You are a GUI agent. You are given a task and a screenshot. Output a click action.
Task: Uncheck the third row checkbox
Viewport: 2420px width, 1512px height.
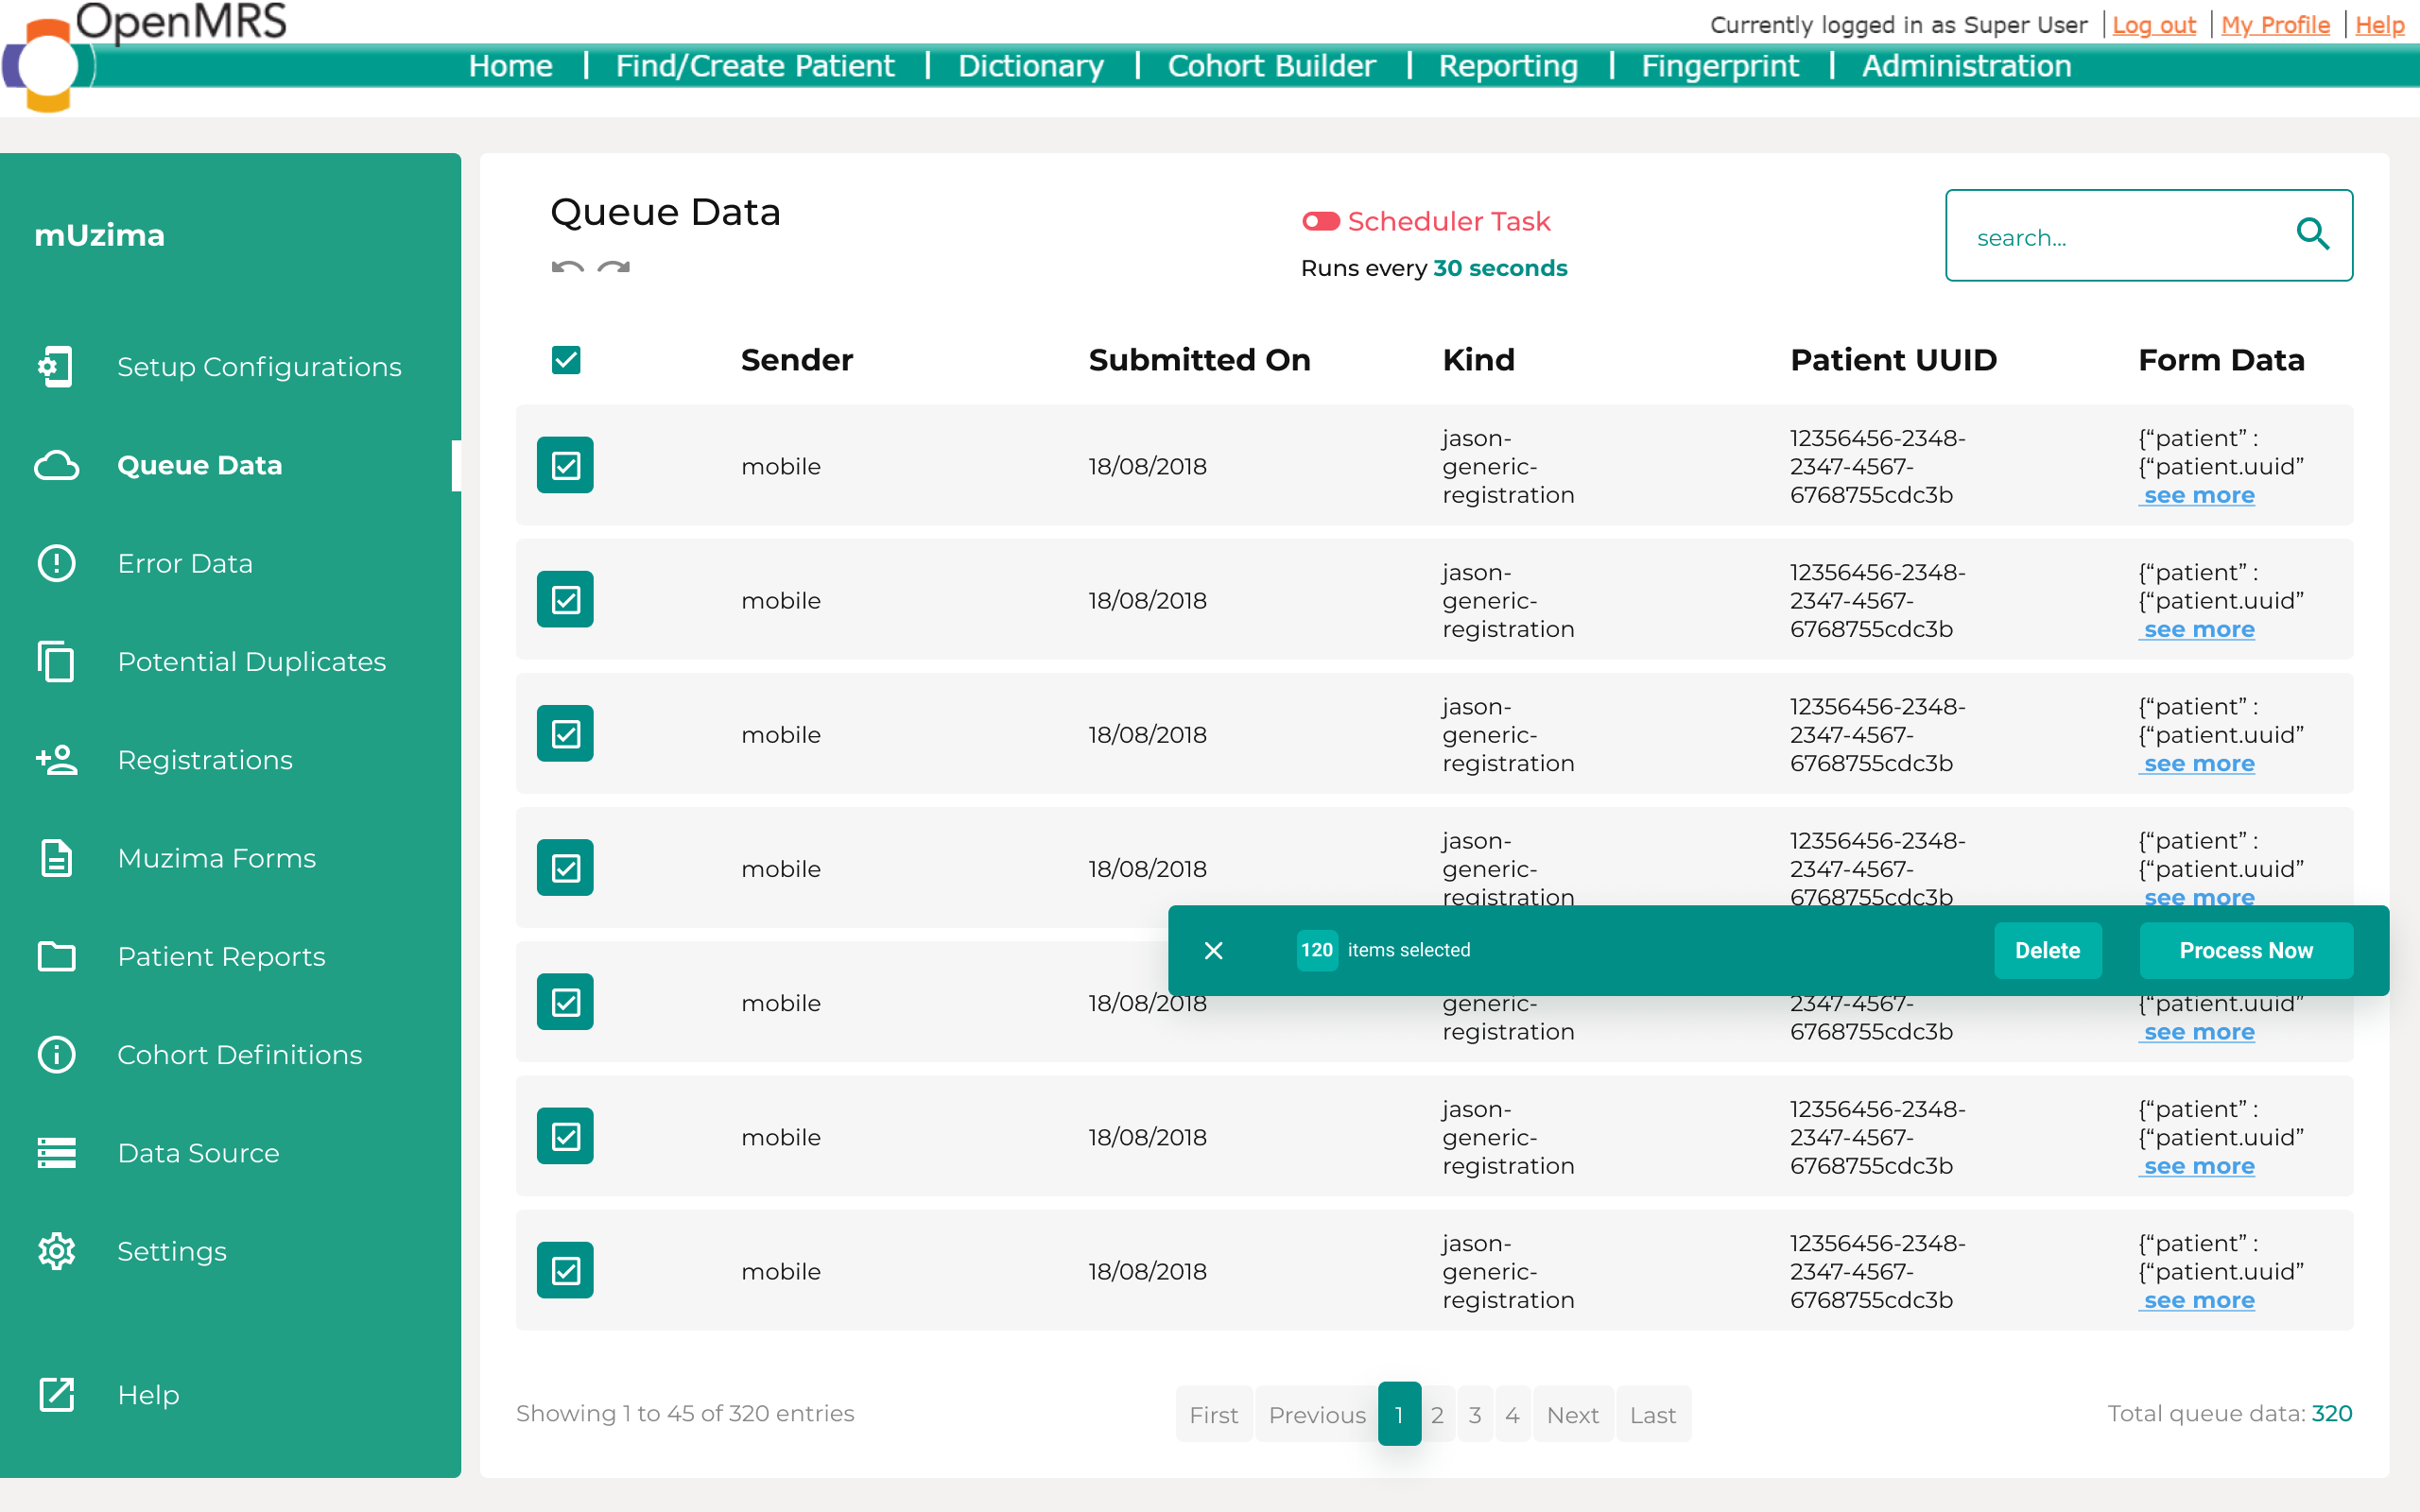click(565, 733)
